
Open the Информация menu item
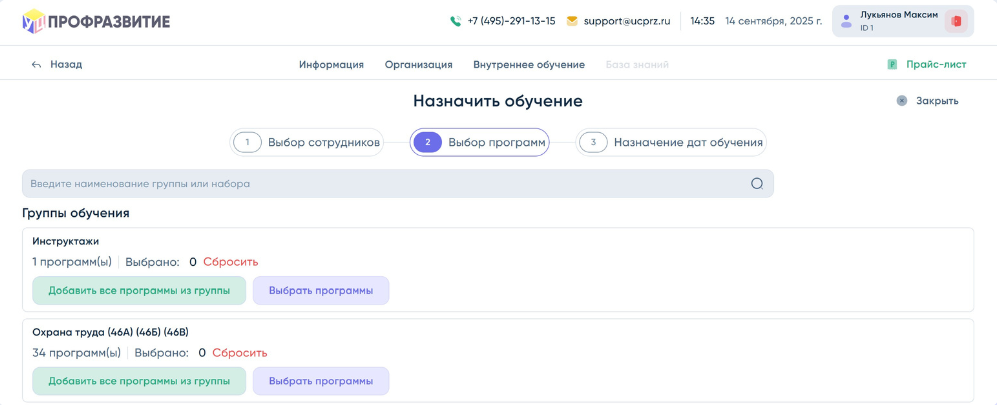point(331,65)
